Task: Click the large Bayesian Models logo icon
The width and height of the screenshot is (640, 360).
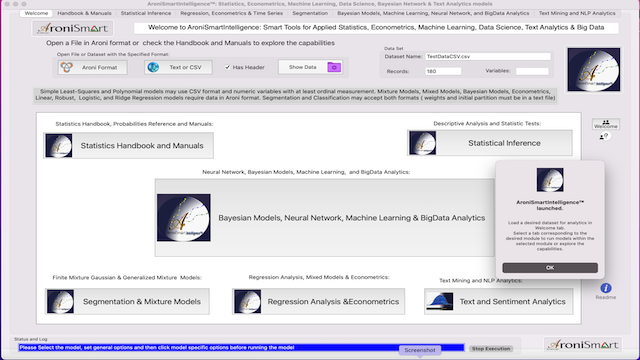Action: (x=184, y=218)
